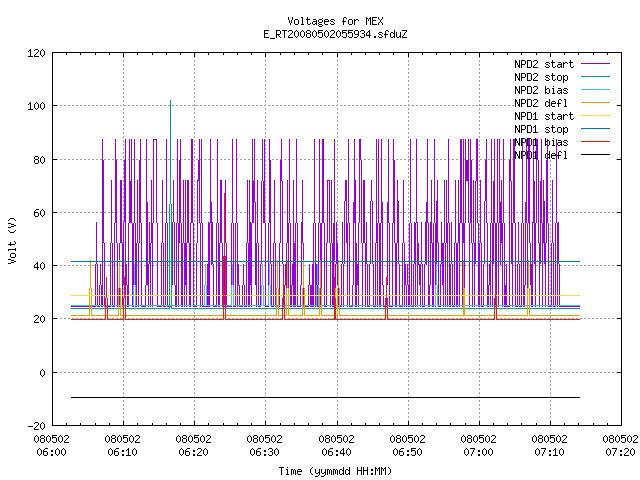Click the x-axis tick label 06:40
The height and width of the screenshot is (480, 640).
336,452
